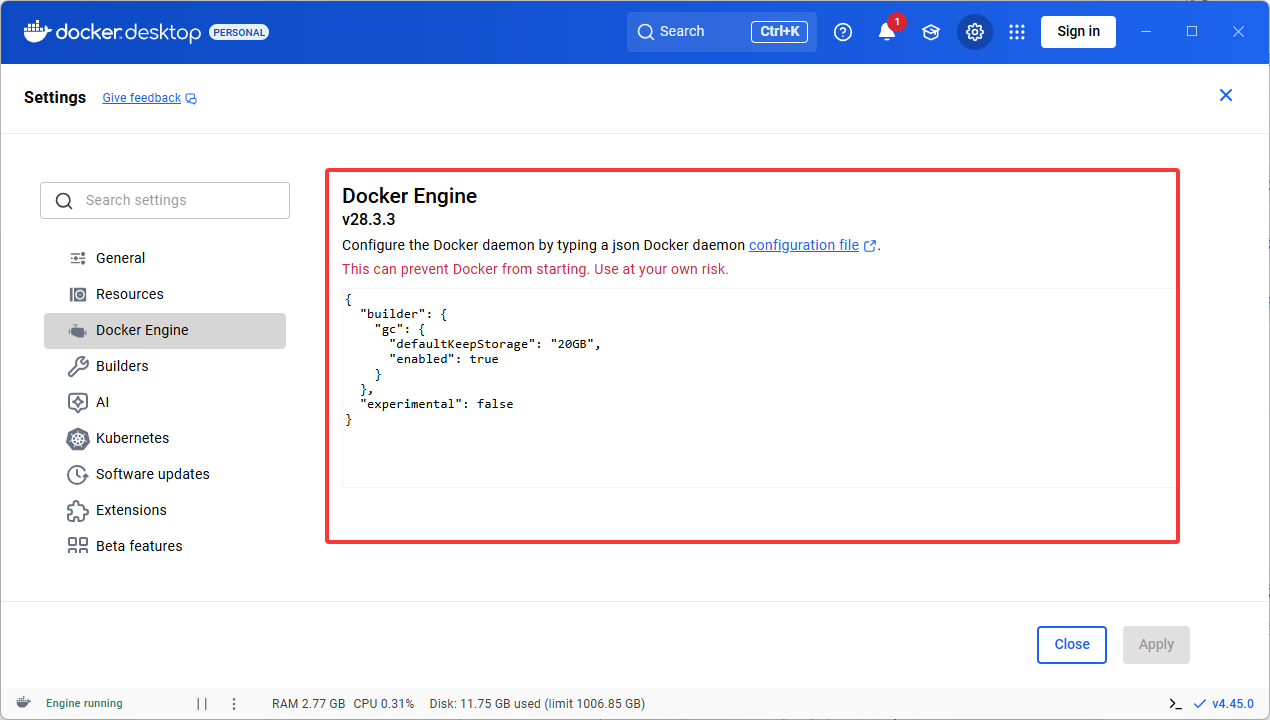Screen dimensions: 1270x720
Task: Select Docker Engine settings section
Action: [x=165, y=330]
